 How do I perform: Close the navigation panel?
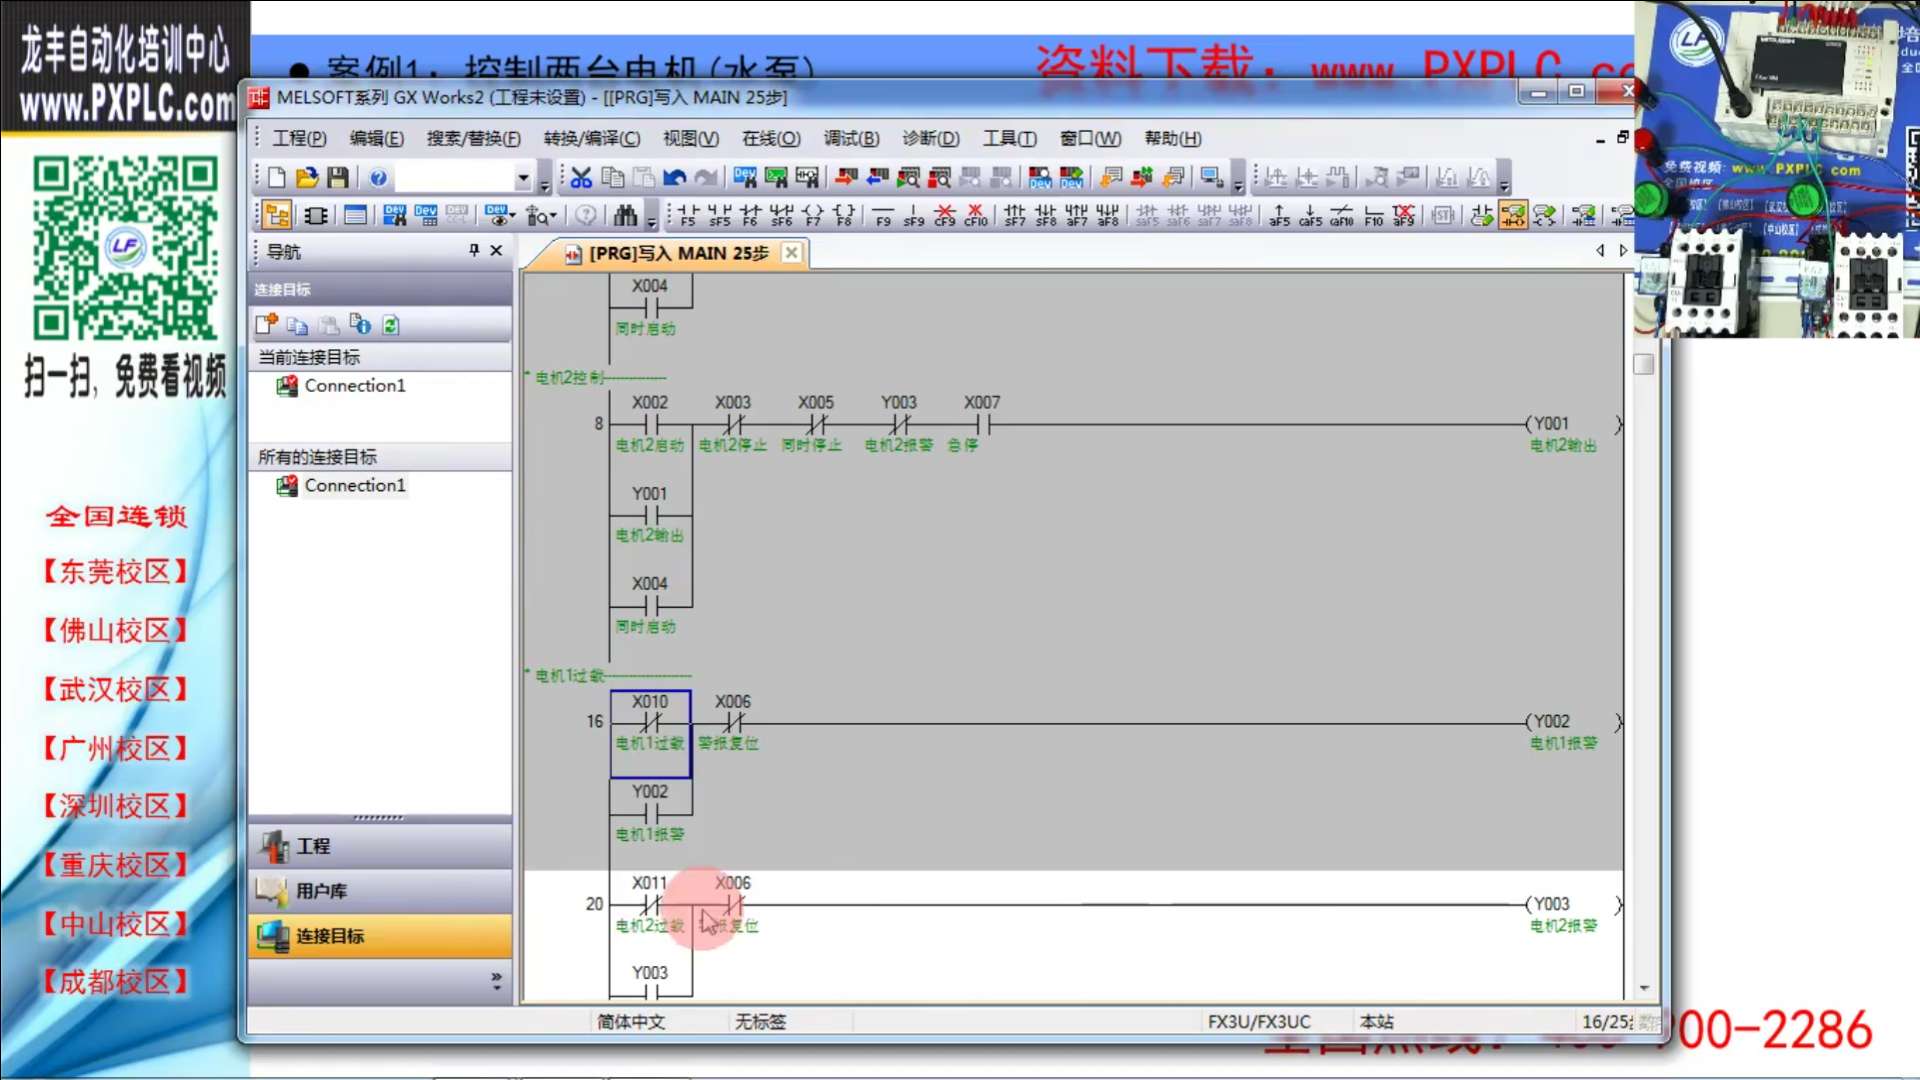pos(496,251)
